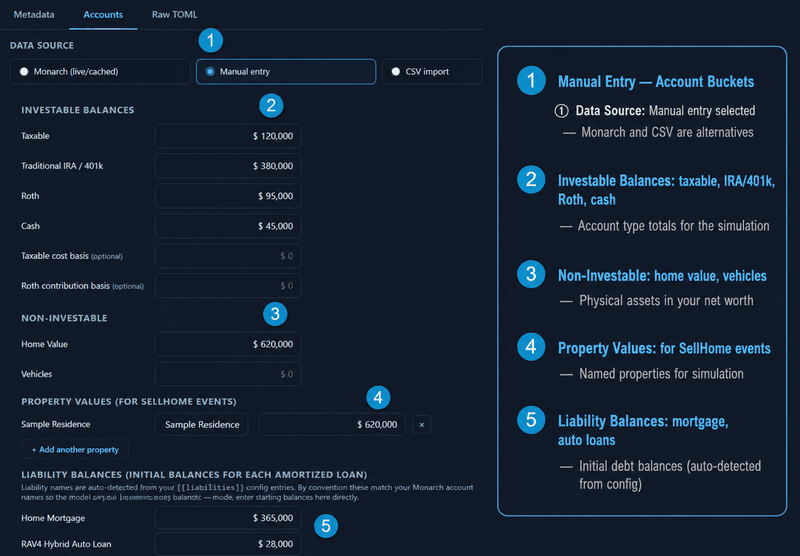Viewport: 800px width, 556px height.
Task: Click the Home Mortgage label
Action: tap(53, 518)
